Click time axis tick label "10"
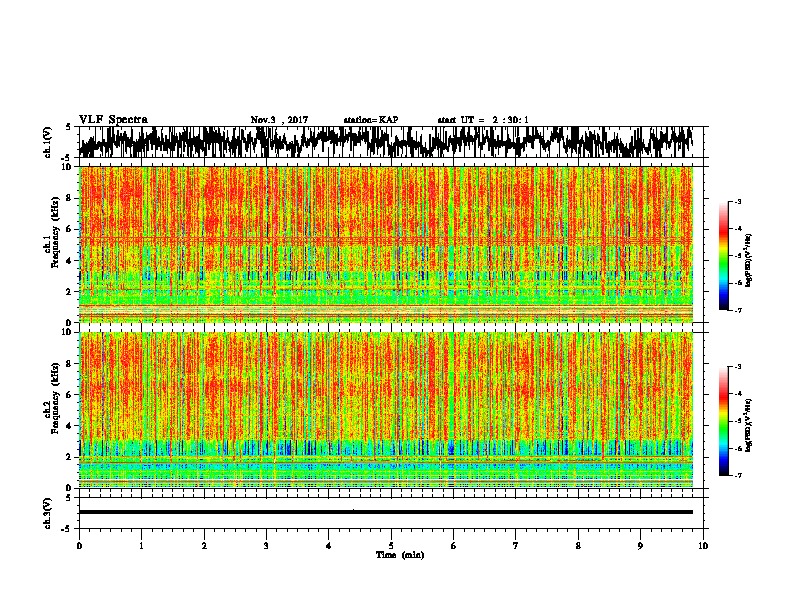The width and height of the screenshot is (792, 612). click(703, 546)
